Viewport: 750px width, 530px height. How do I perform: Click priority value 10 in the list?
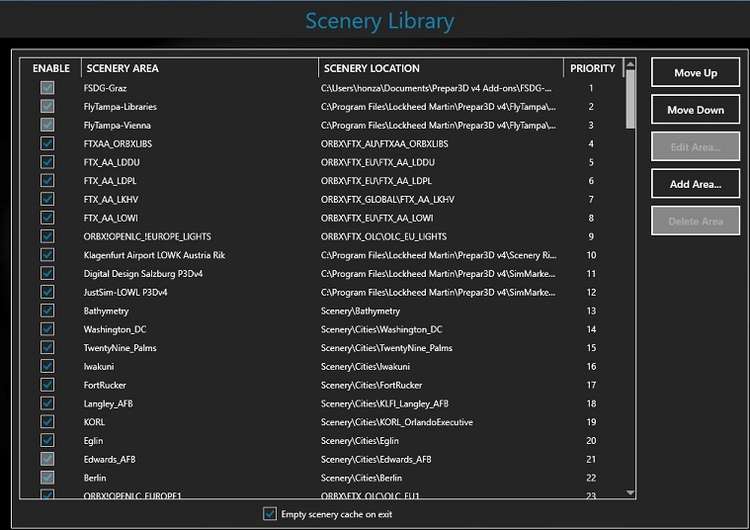[x=591, y=255]
